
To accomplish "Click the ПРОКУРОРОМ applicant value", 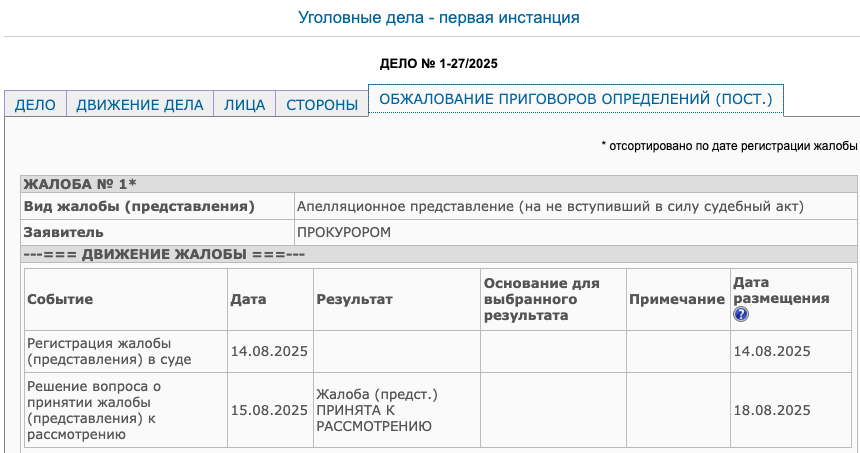I will [x=344, y=233].
